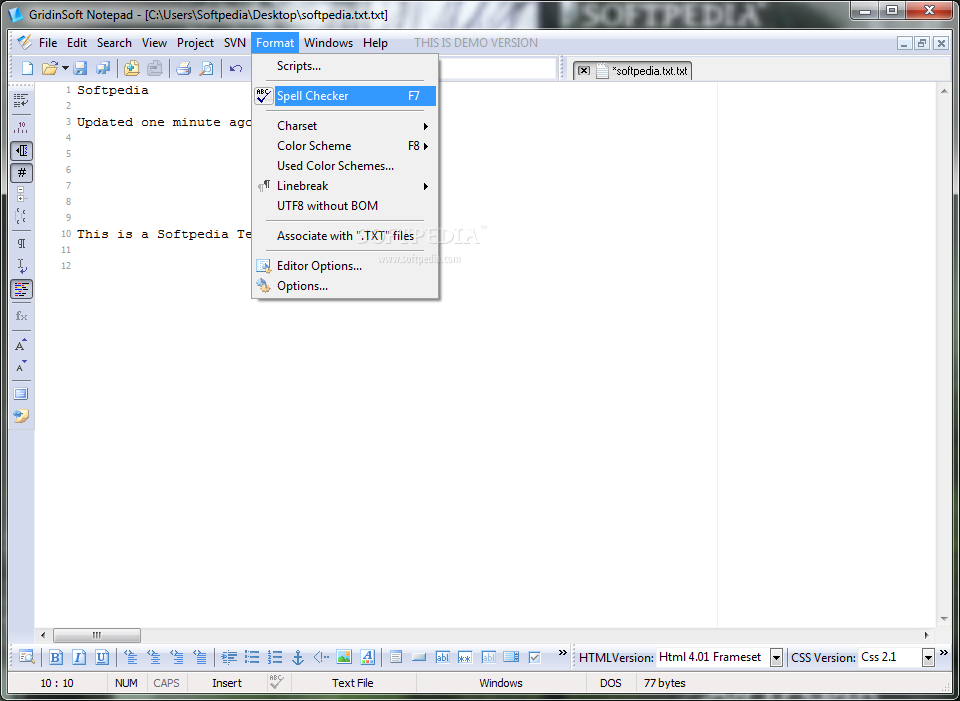960x701 pixels.
Task: Save the file with floppy disk icon
Action: click(x=80, y=69)
